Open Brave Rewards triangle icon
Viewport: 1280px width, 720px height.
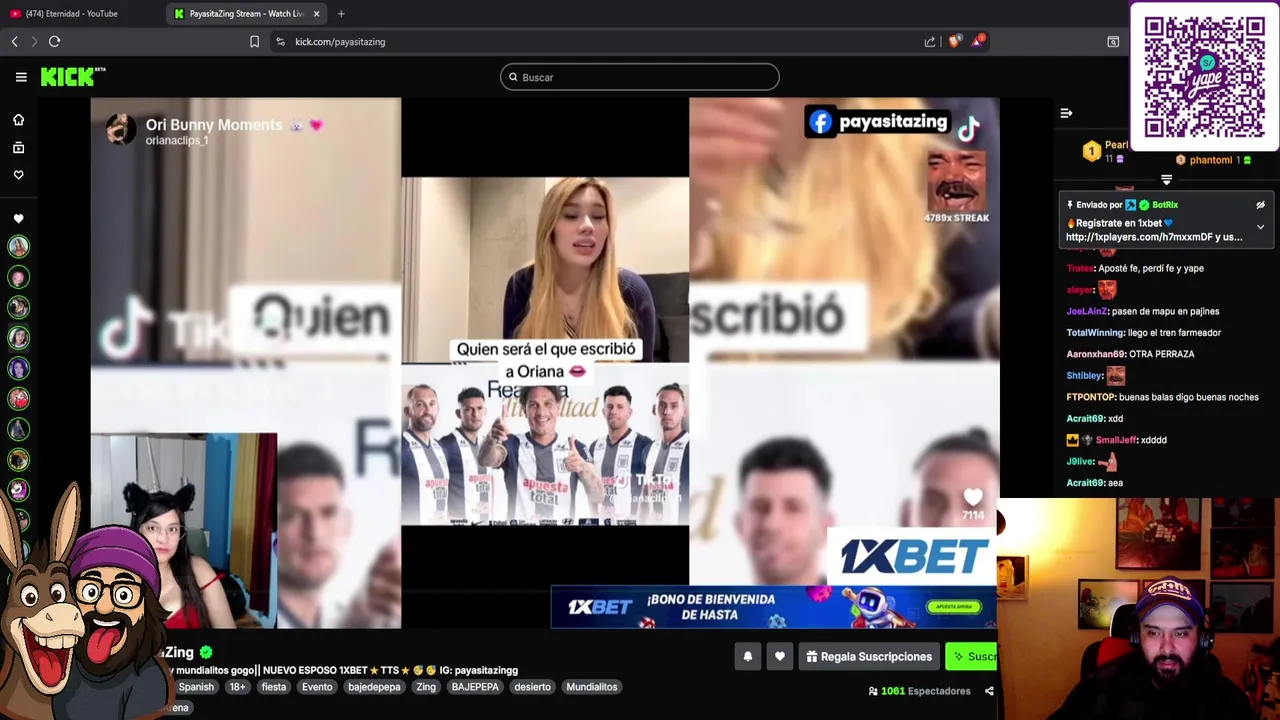pyautogui.click(x=978, y=41)
